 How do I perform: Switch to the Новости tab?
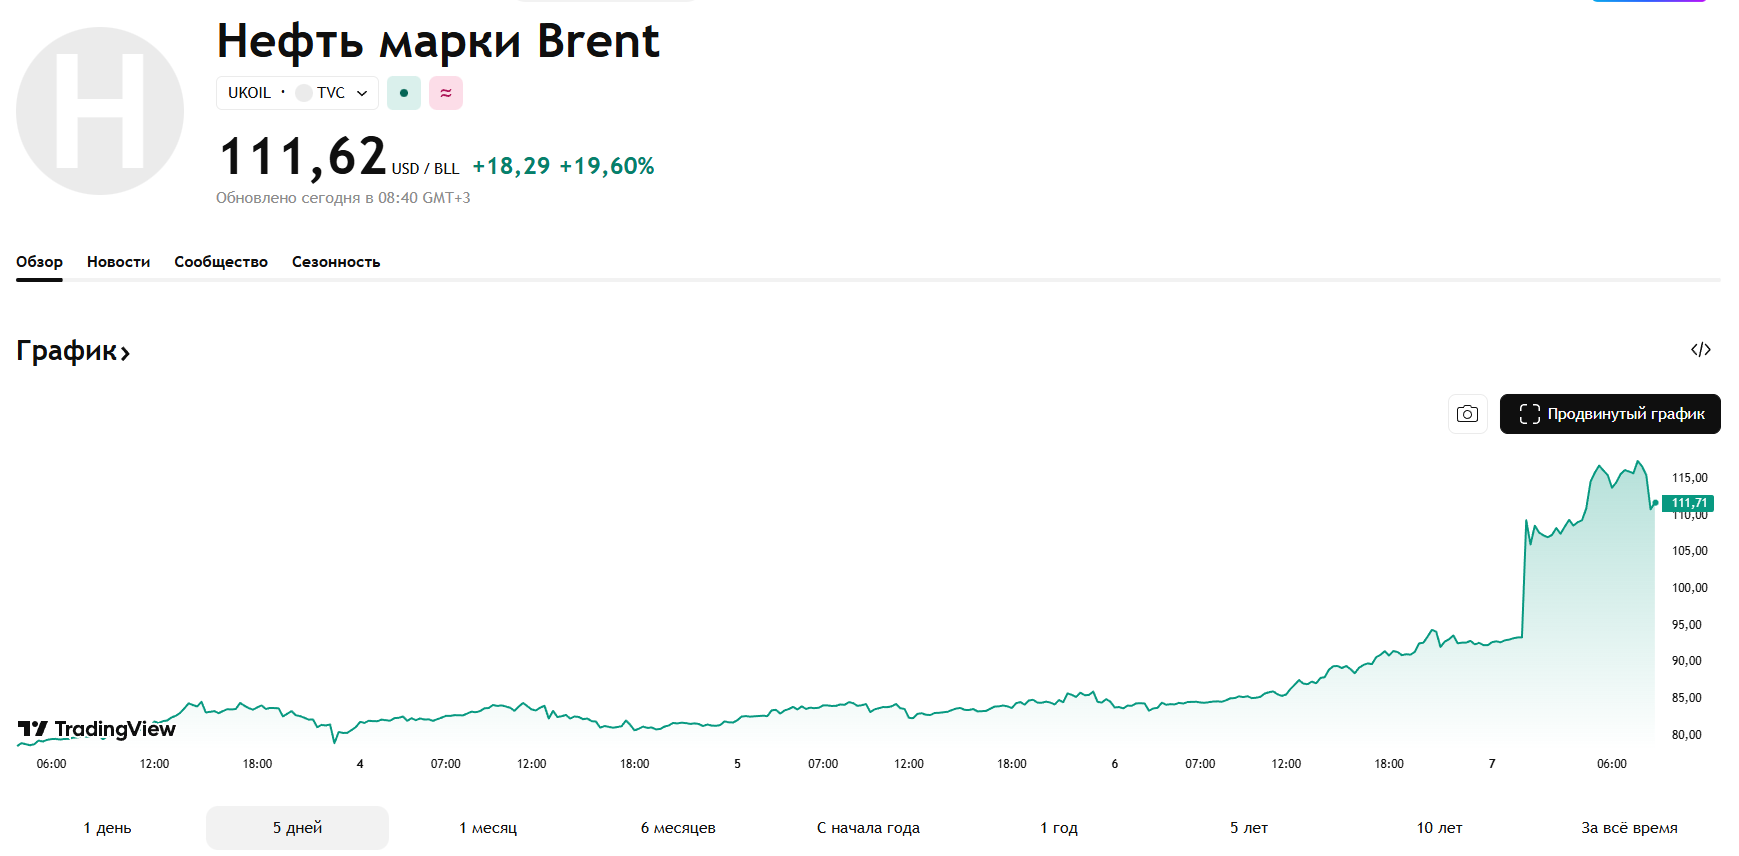click(118, 262)
